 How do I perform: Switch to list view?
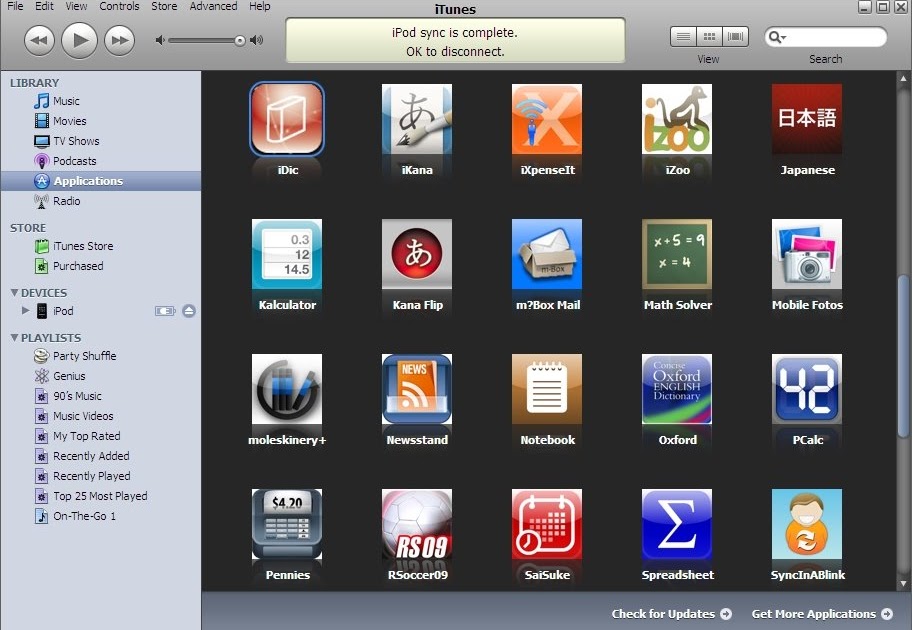click(683, 37)
